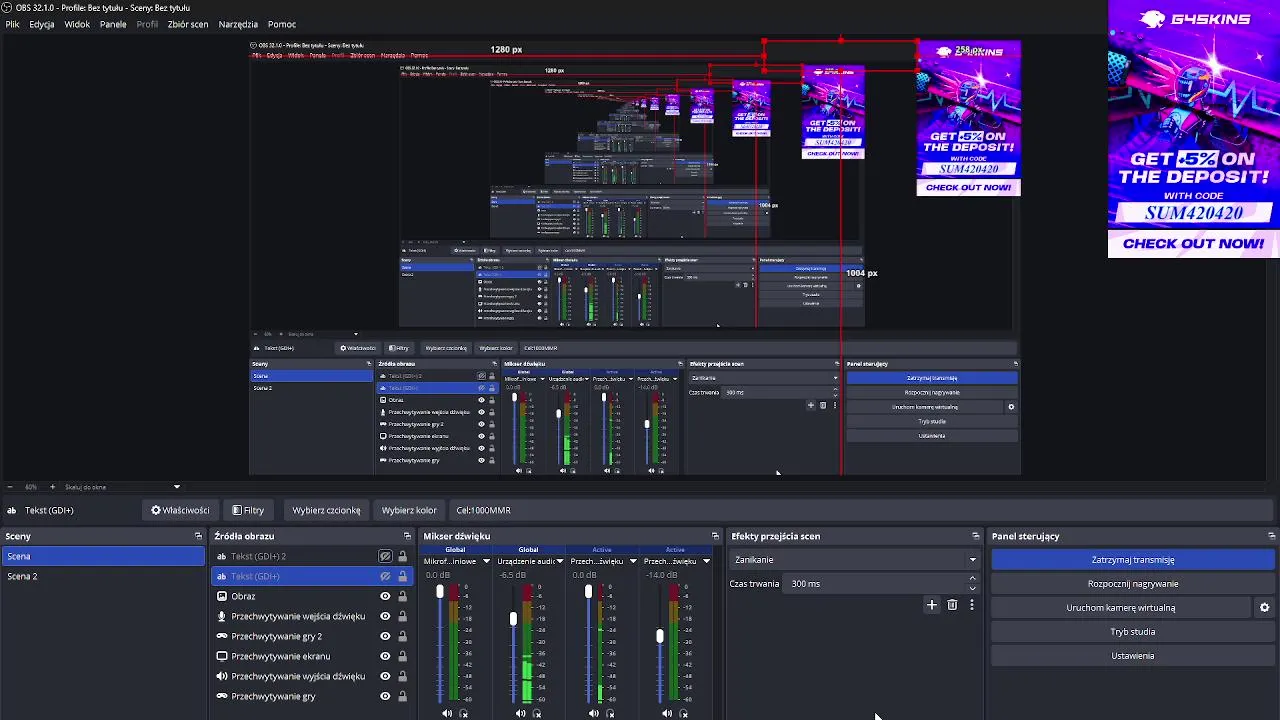This screenshot has width=1280, height=720.
Task: Hide the Obraz source
Action: 385,596
